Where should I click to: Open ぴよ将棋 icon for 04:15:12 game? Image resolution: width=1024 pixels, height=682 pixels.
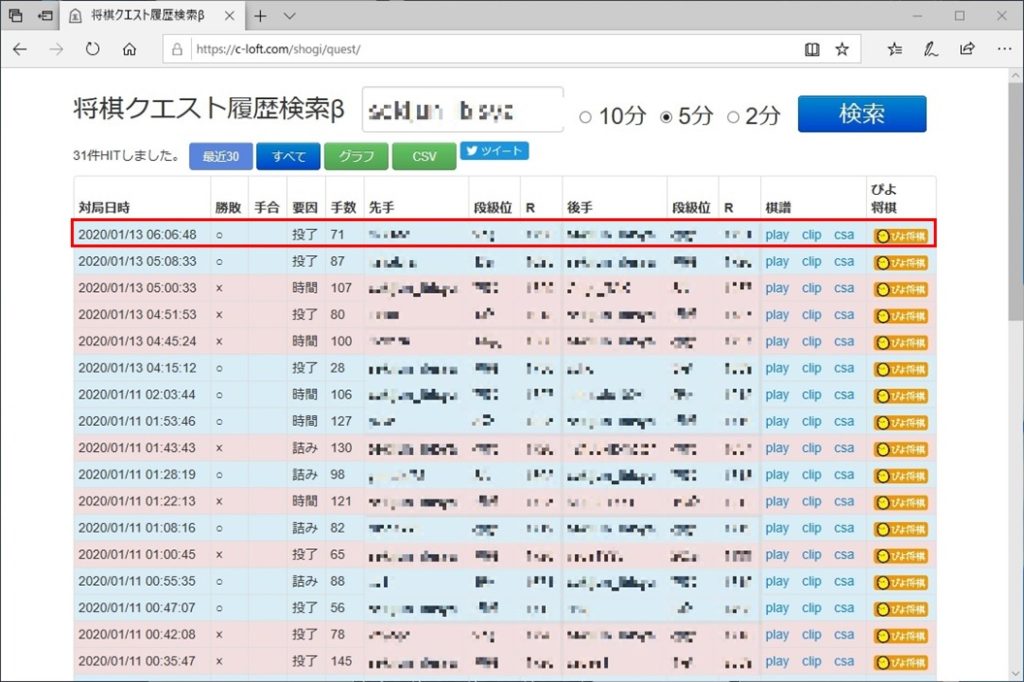901,369
